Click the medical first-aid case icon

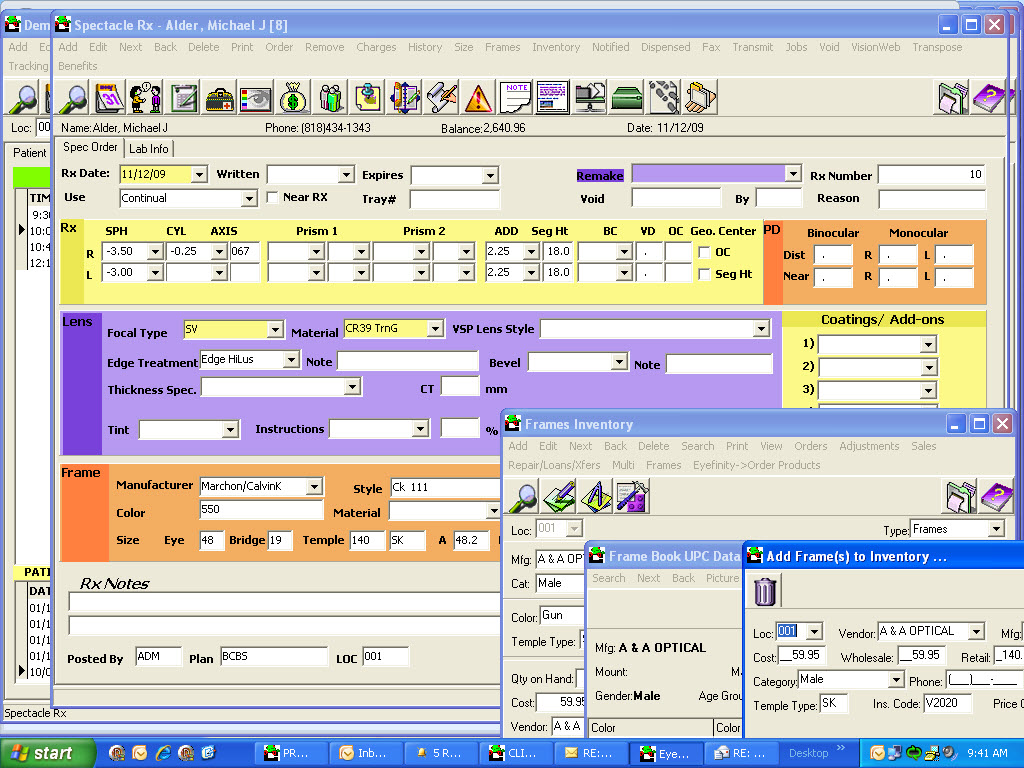pyautogui.click(x=219, y=98)
